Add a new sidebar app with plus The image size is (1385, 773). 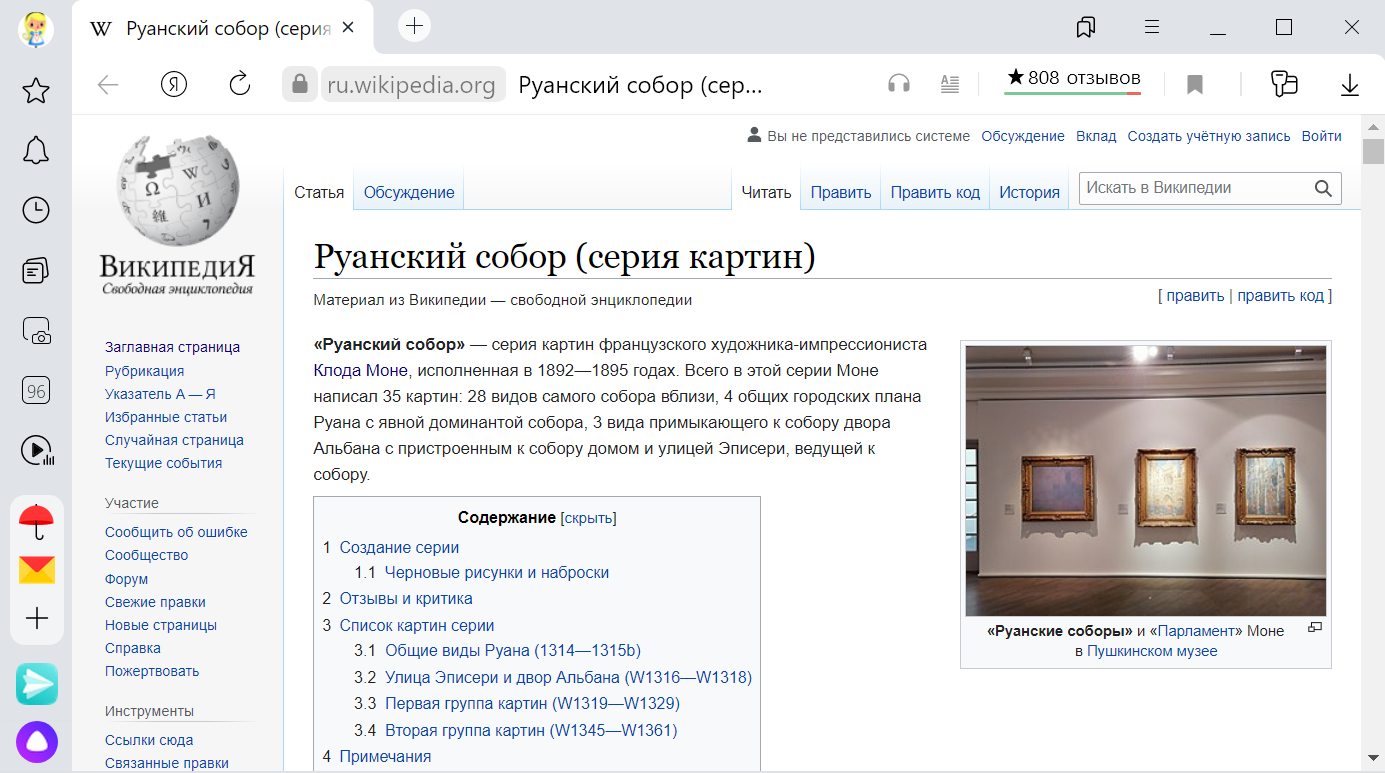37,618
